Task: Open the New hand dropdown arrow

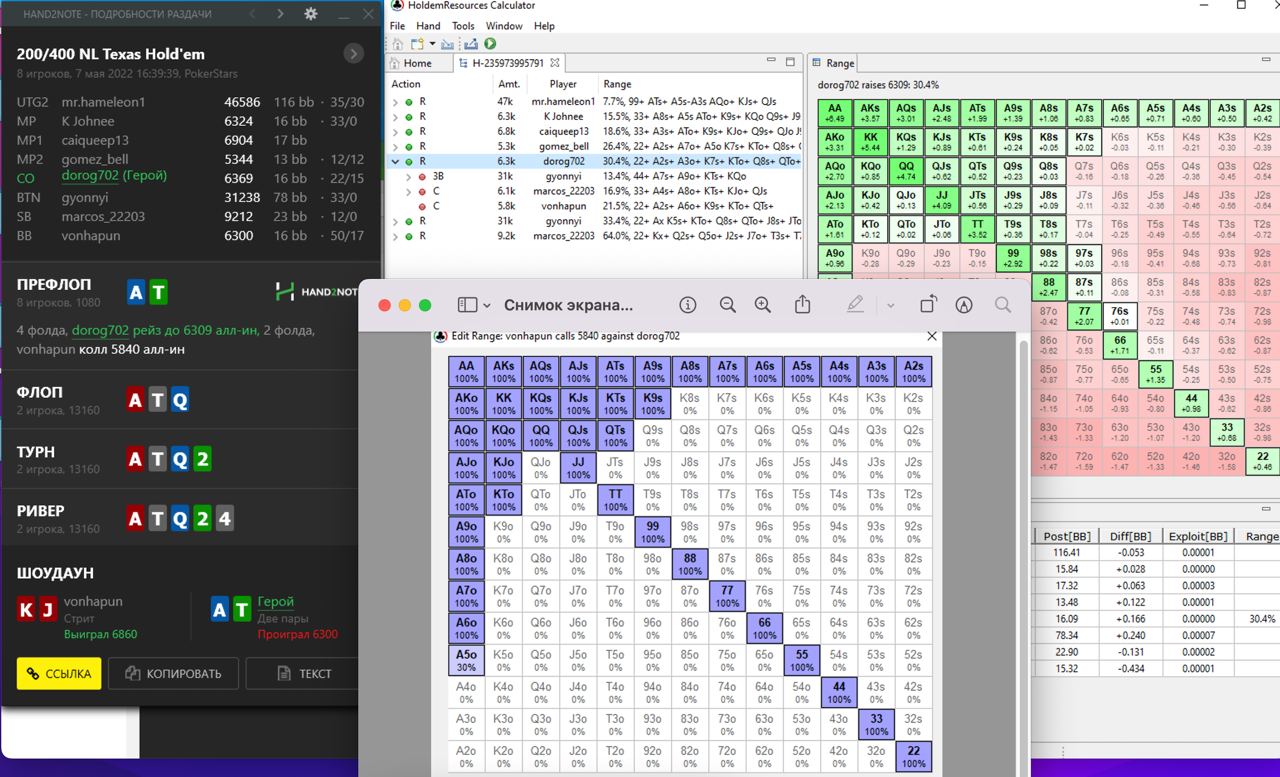Action: (x=432, y=44)
